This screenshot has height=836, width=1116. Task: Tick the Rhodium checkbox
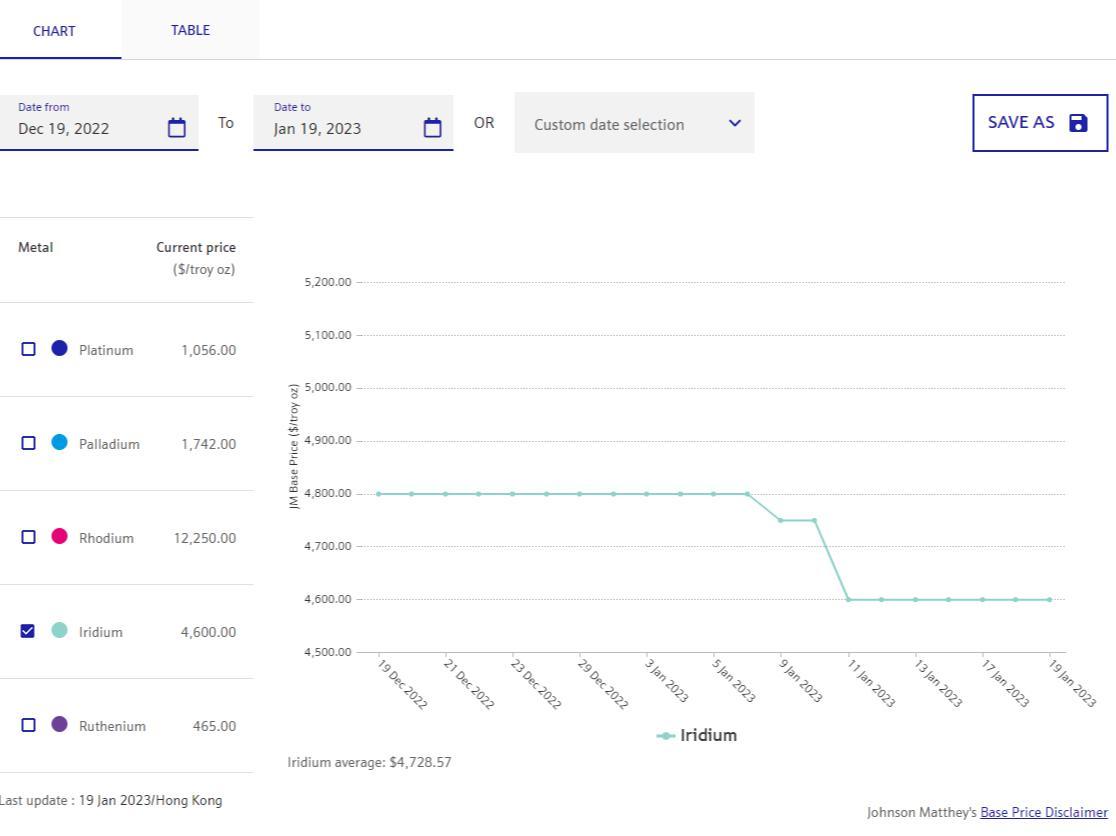28,537
